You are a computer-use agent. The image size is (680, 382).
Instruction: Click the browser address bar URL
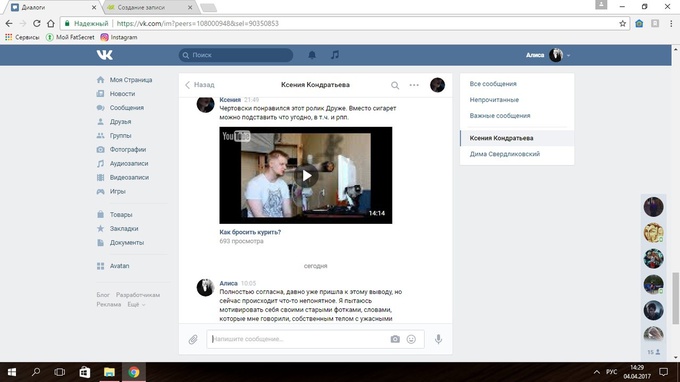198,23
